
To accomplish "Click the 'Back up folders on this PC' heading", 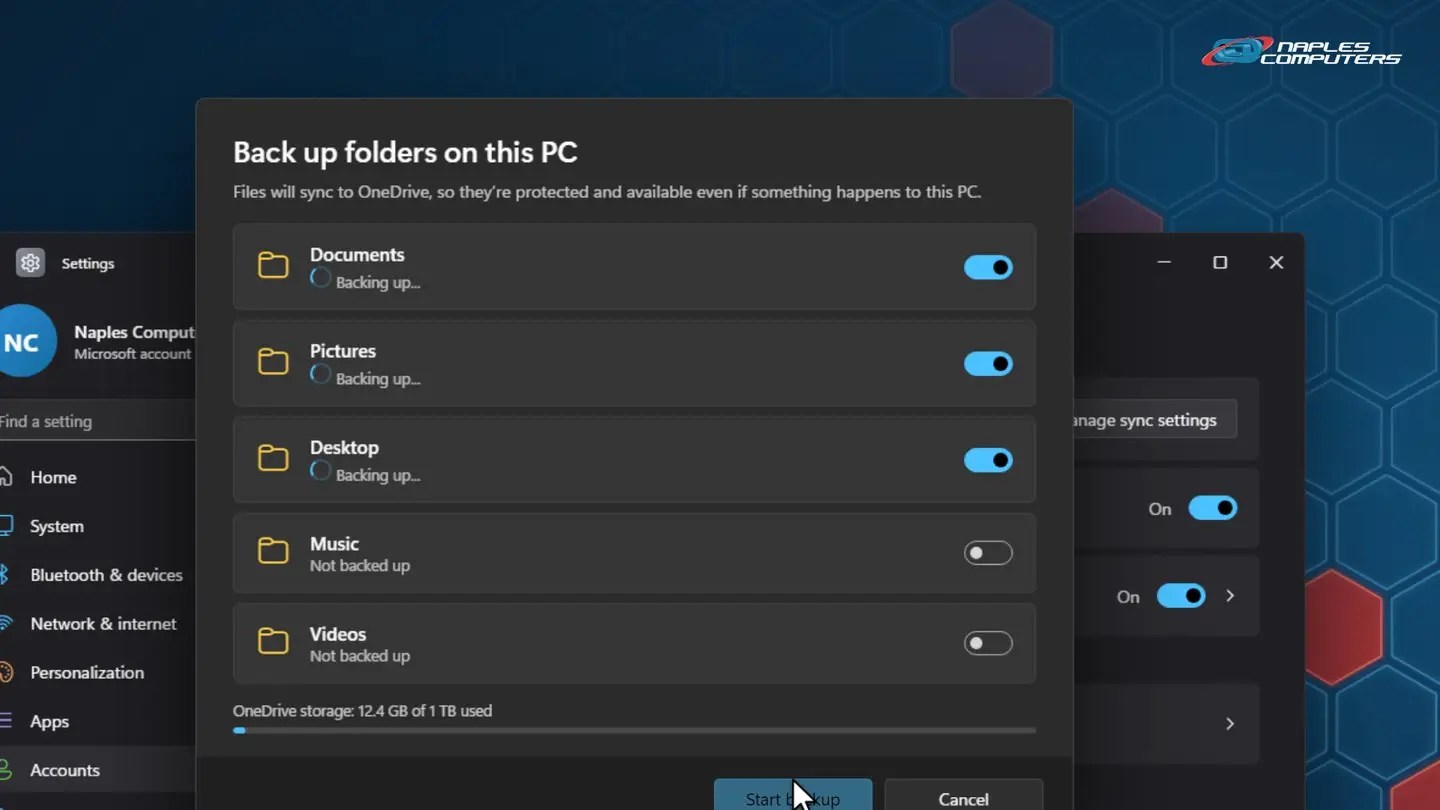I will point(405,153).
